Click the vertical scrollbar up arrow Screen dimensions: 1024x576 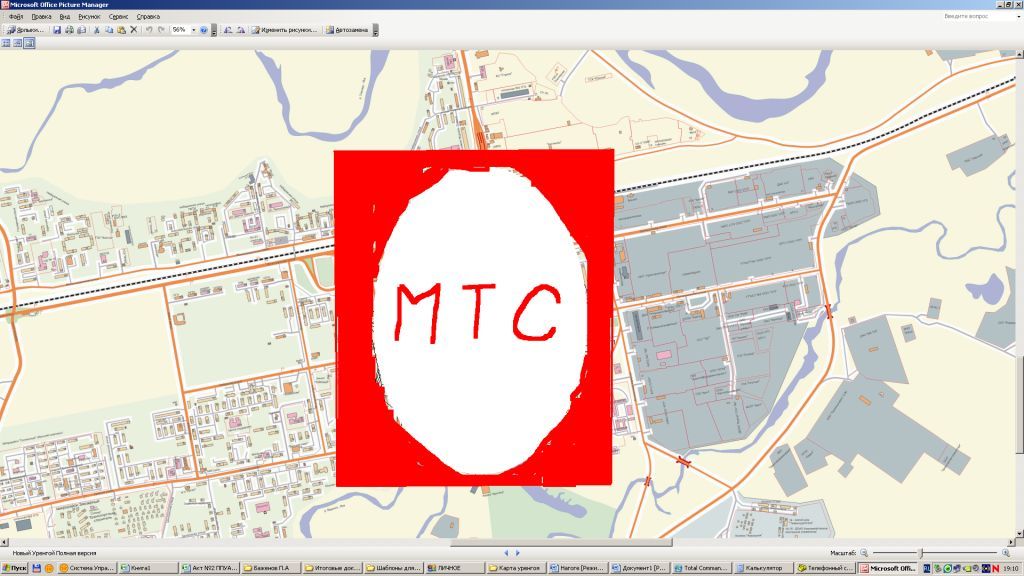[x=1020, y=54]
